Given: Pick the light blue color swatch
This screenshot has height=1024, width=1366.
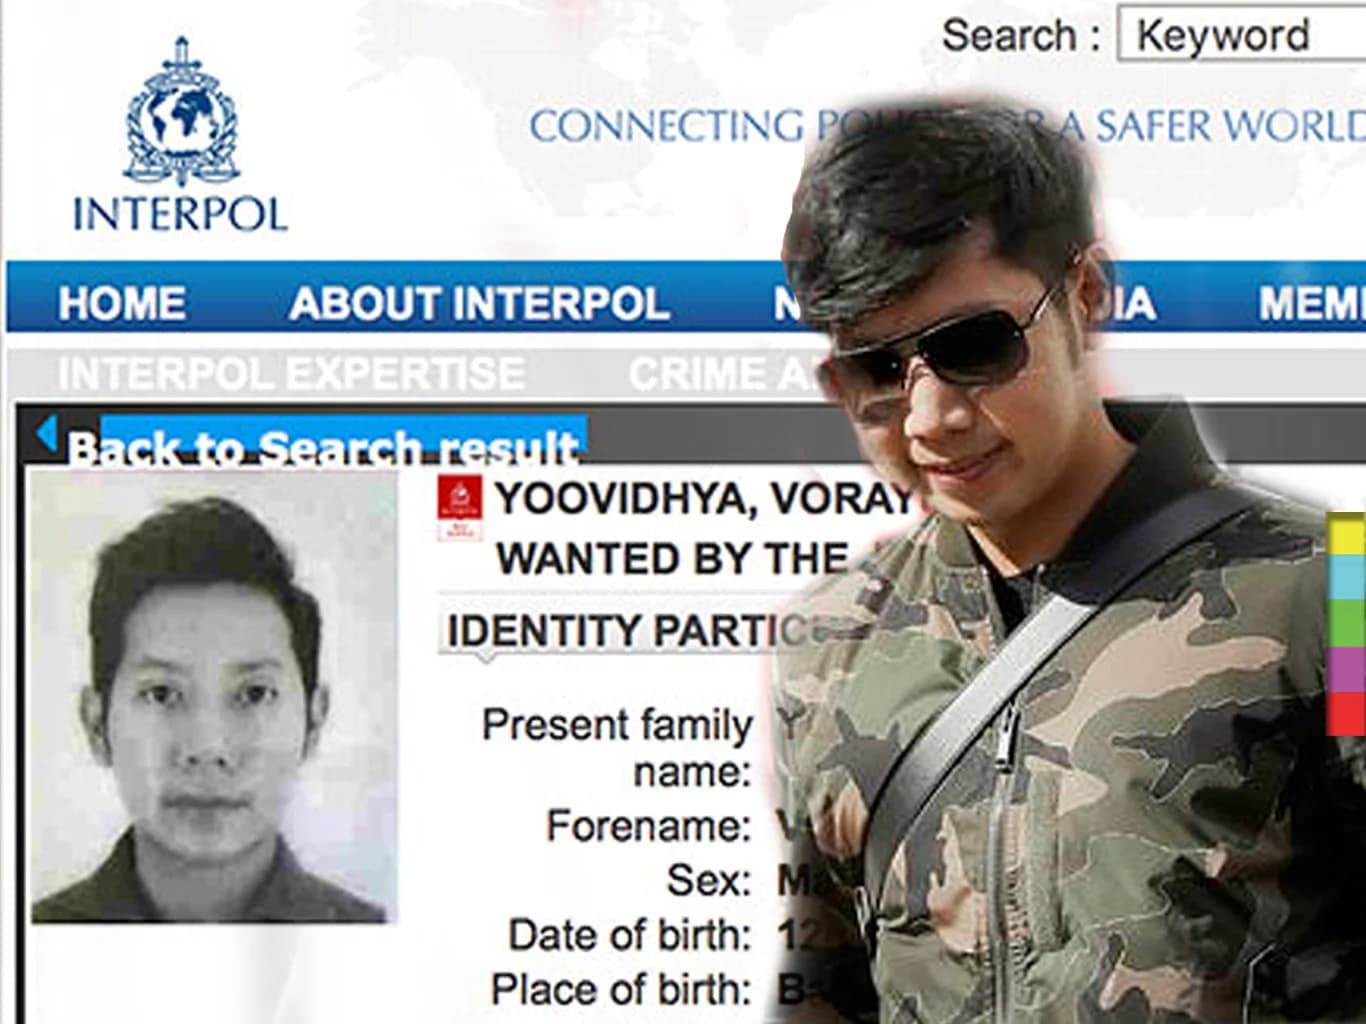Looking at the screenshot, I should click(1347, 577).
